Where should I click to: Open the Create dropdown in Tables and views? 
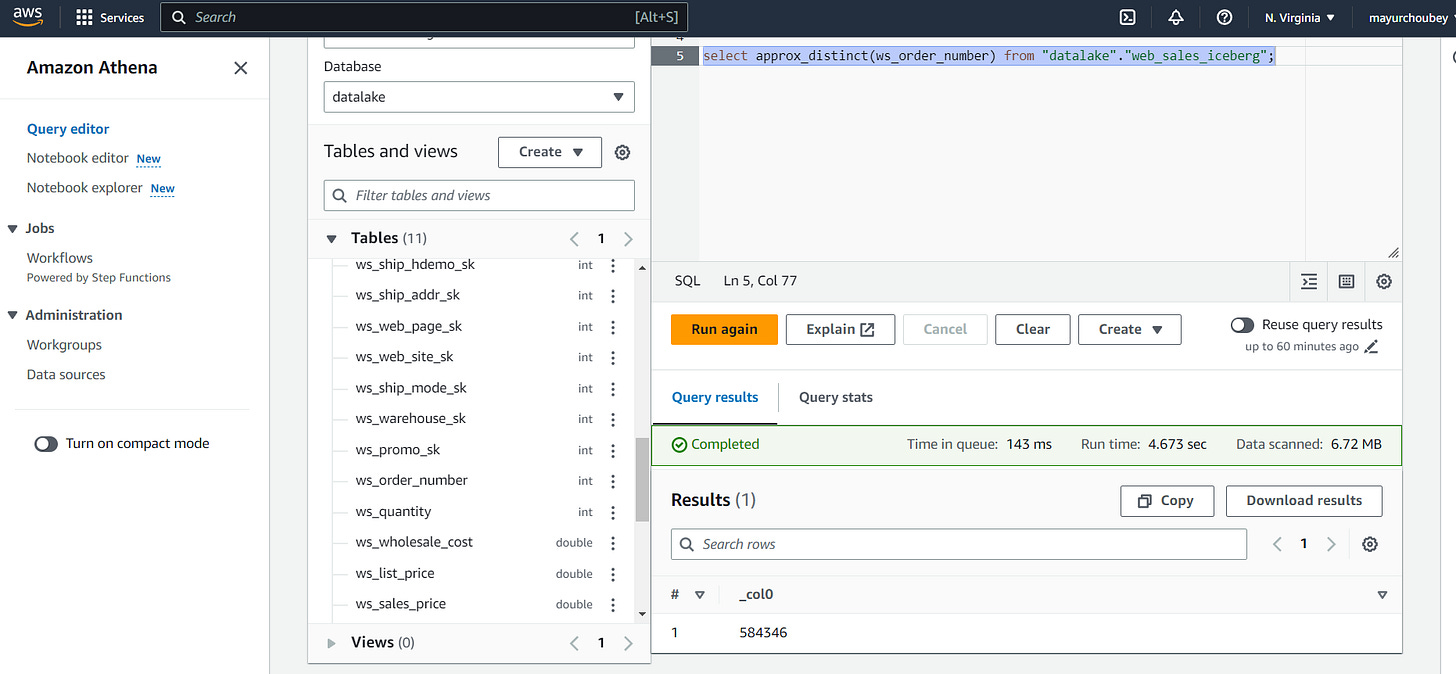point(550,152)
